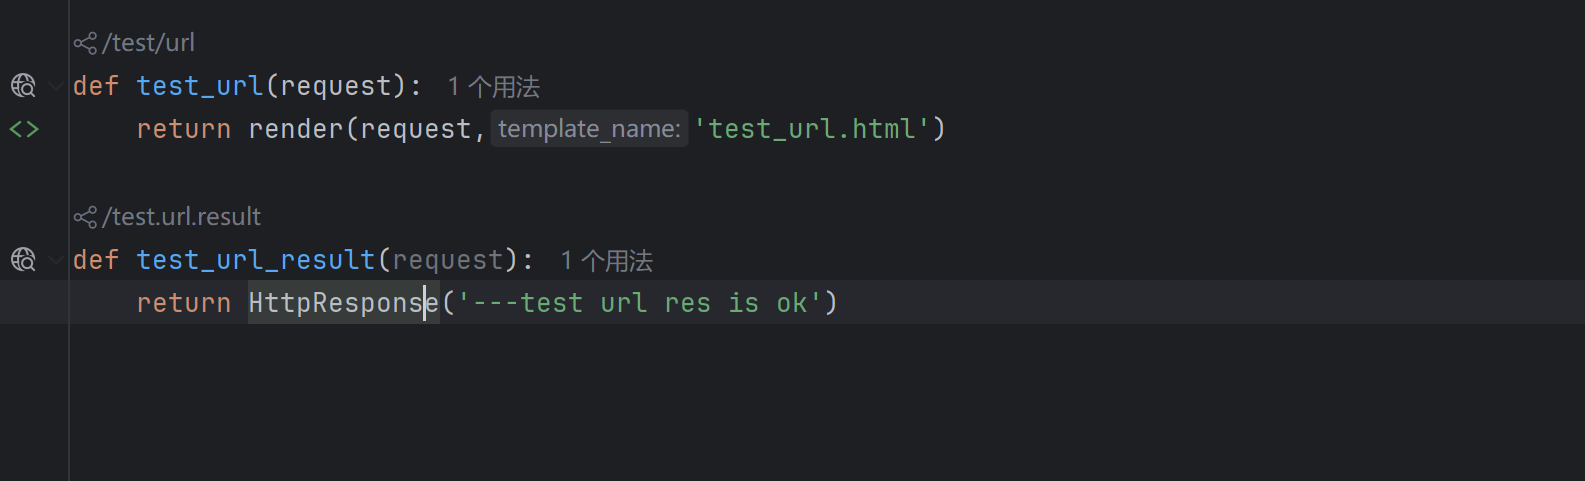Click the render function call
Viewport: 1585px width, 481px height.
click(296, 129)
